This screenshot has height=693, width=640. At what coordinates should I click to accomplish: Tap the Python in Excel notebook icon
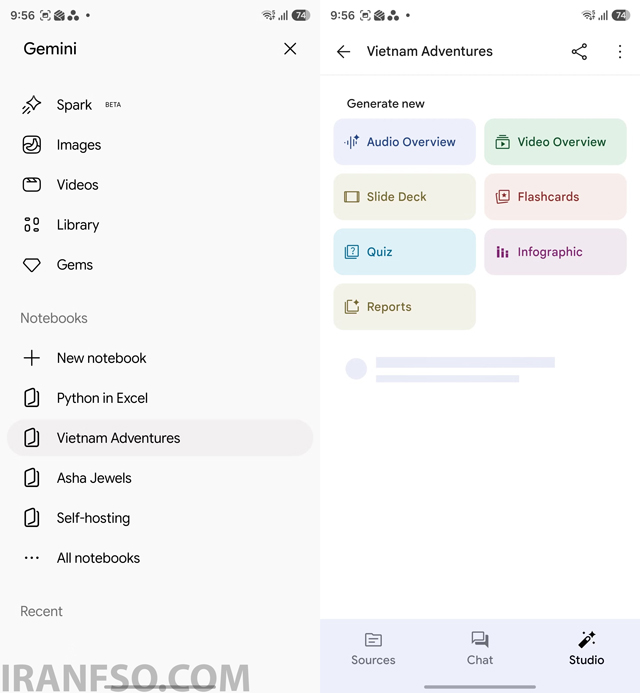[x=31, y=398]
